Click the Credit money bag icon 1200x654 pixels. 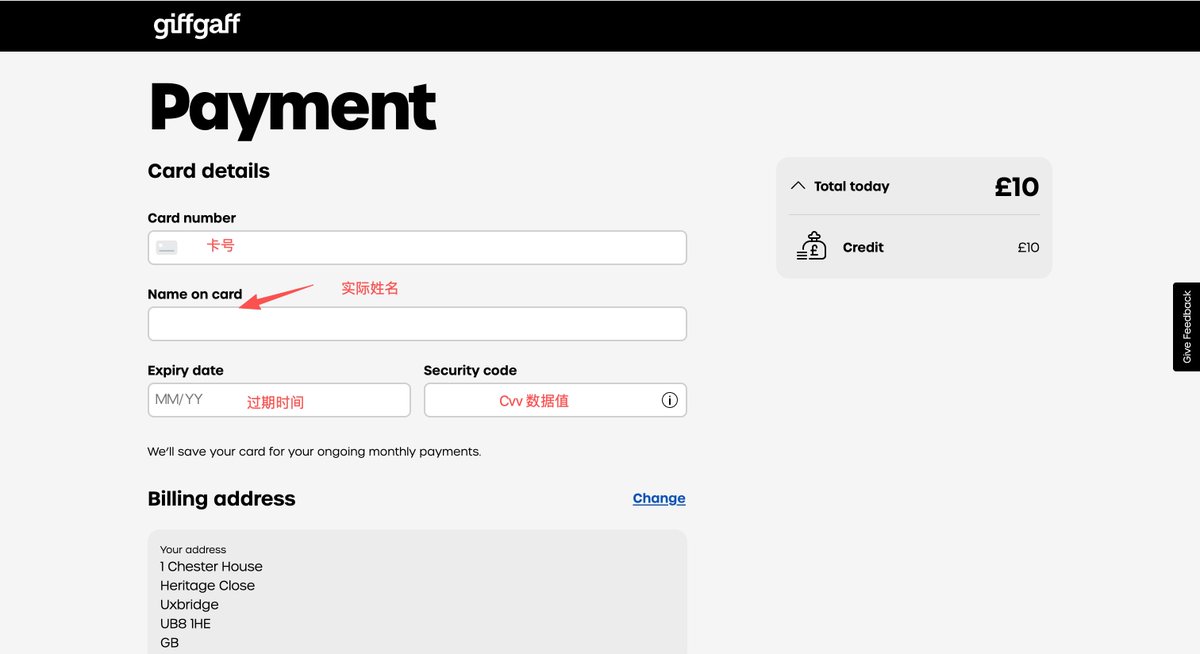pos(812,246)
